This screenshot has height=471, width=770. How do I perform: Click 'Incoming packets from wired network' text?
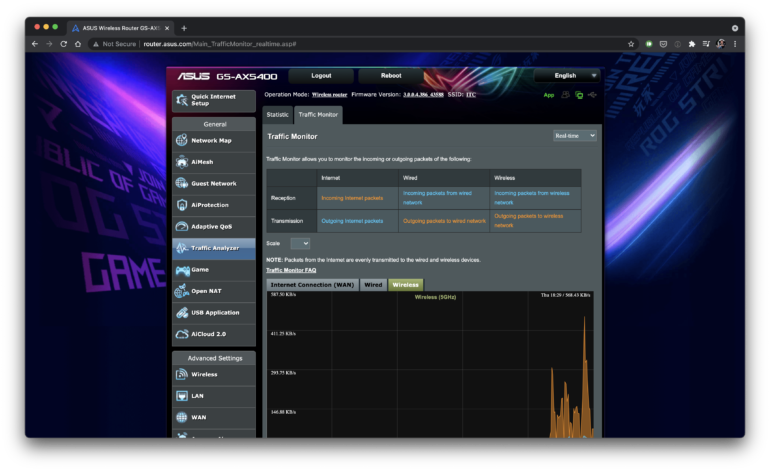437,198
